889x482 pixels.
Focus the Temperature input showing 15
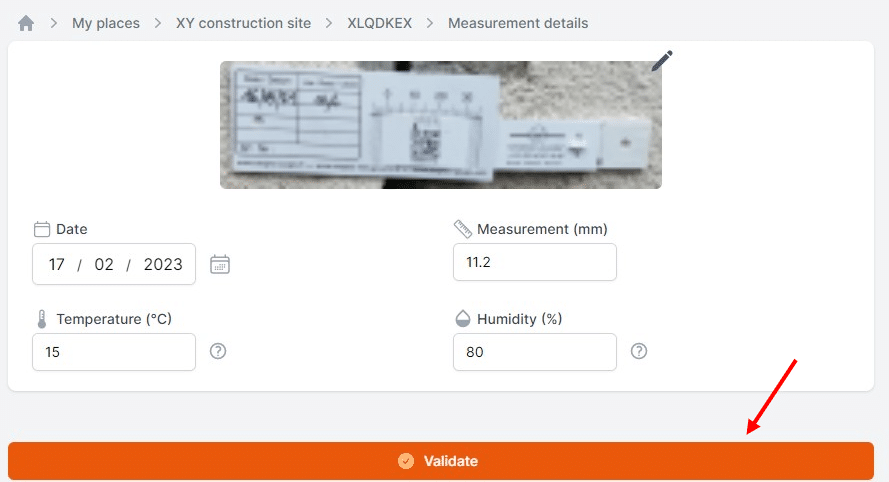[114, 352]
